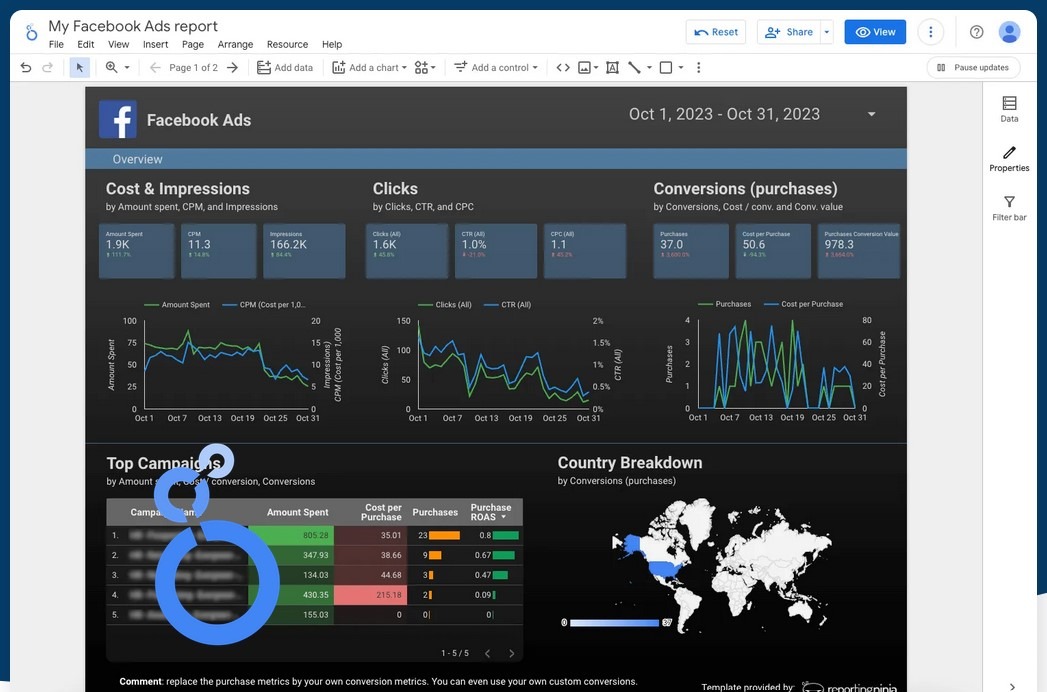The height and width of the screenshot is (692, 1047).
Task: Open the Data panel
Action: pyautogui.click(x=1009, y=110)
